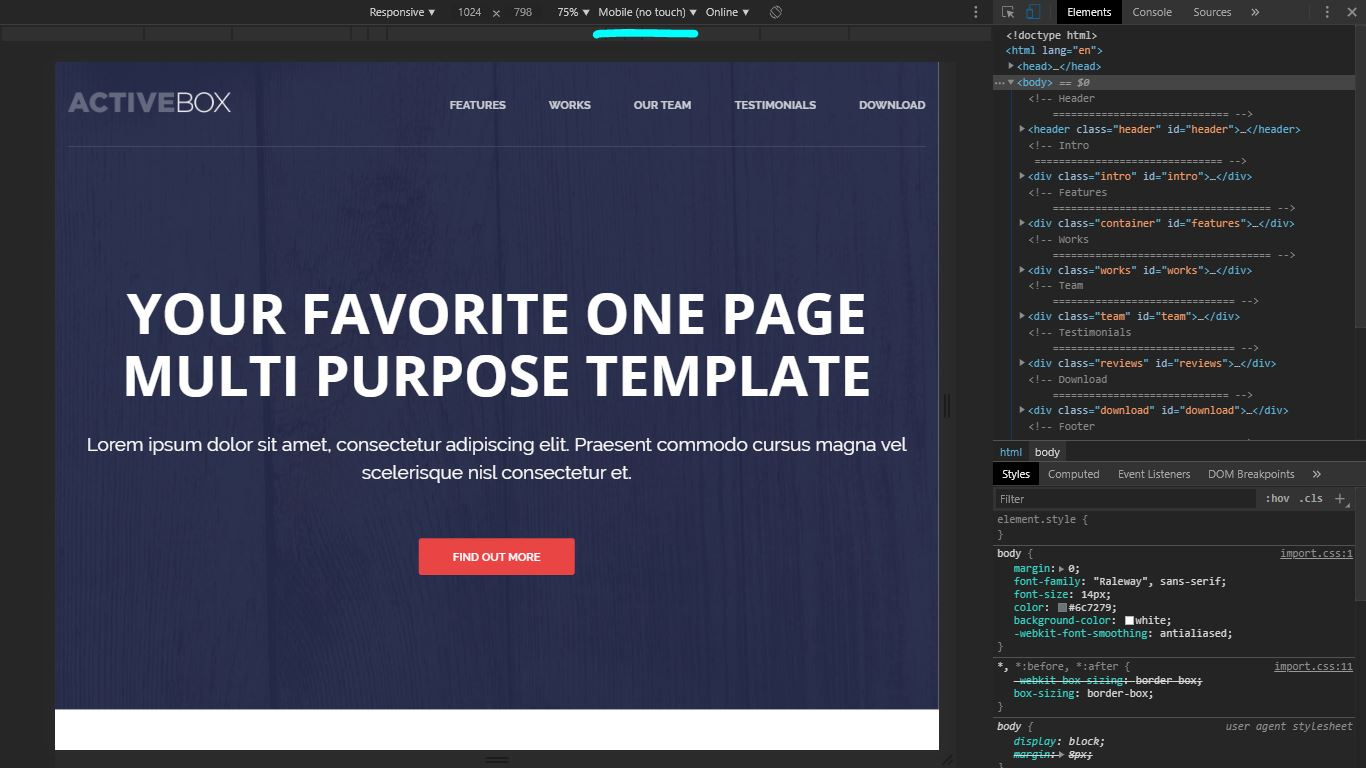Activate the inspect element picker icon
This screenshot has height=768, width=1366.
point(1008,12)
